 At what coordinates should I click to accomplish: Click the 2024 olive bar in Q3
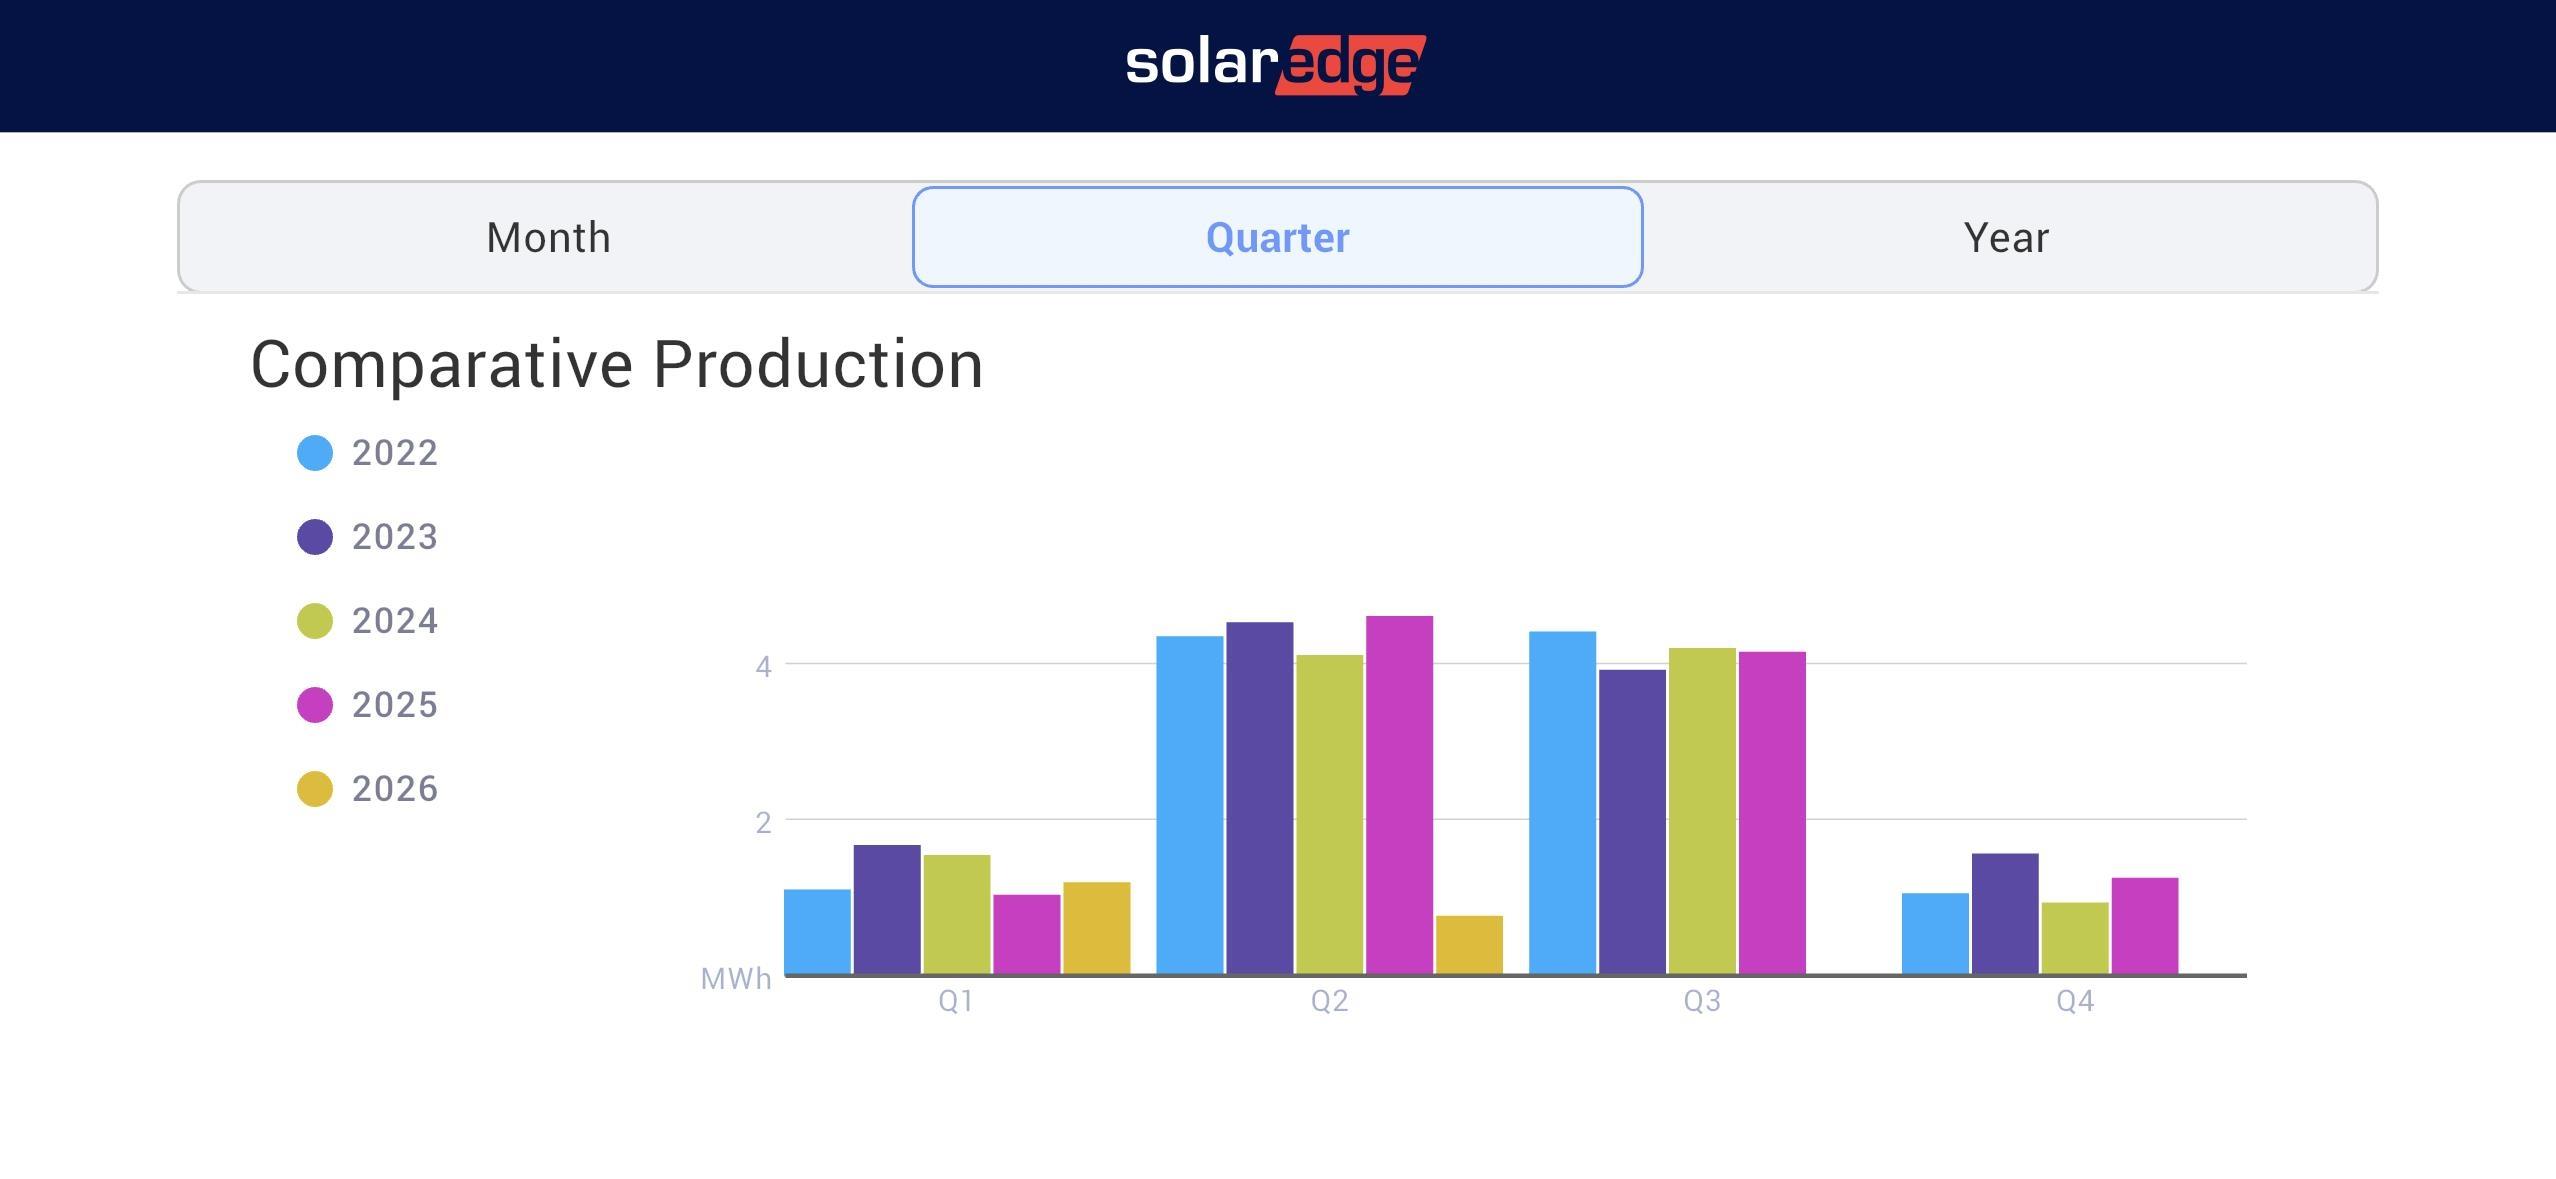tap(1701, 810)
